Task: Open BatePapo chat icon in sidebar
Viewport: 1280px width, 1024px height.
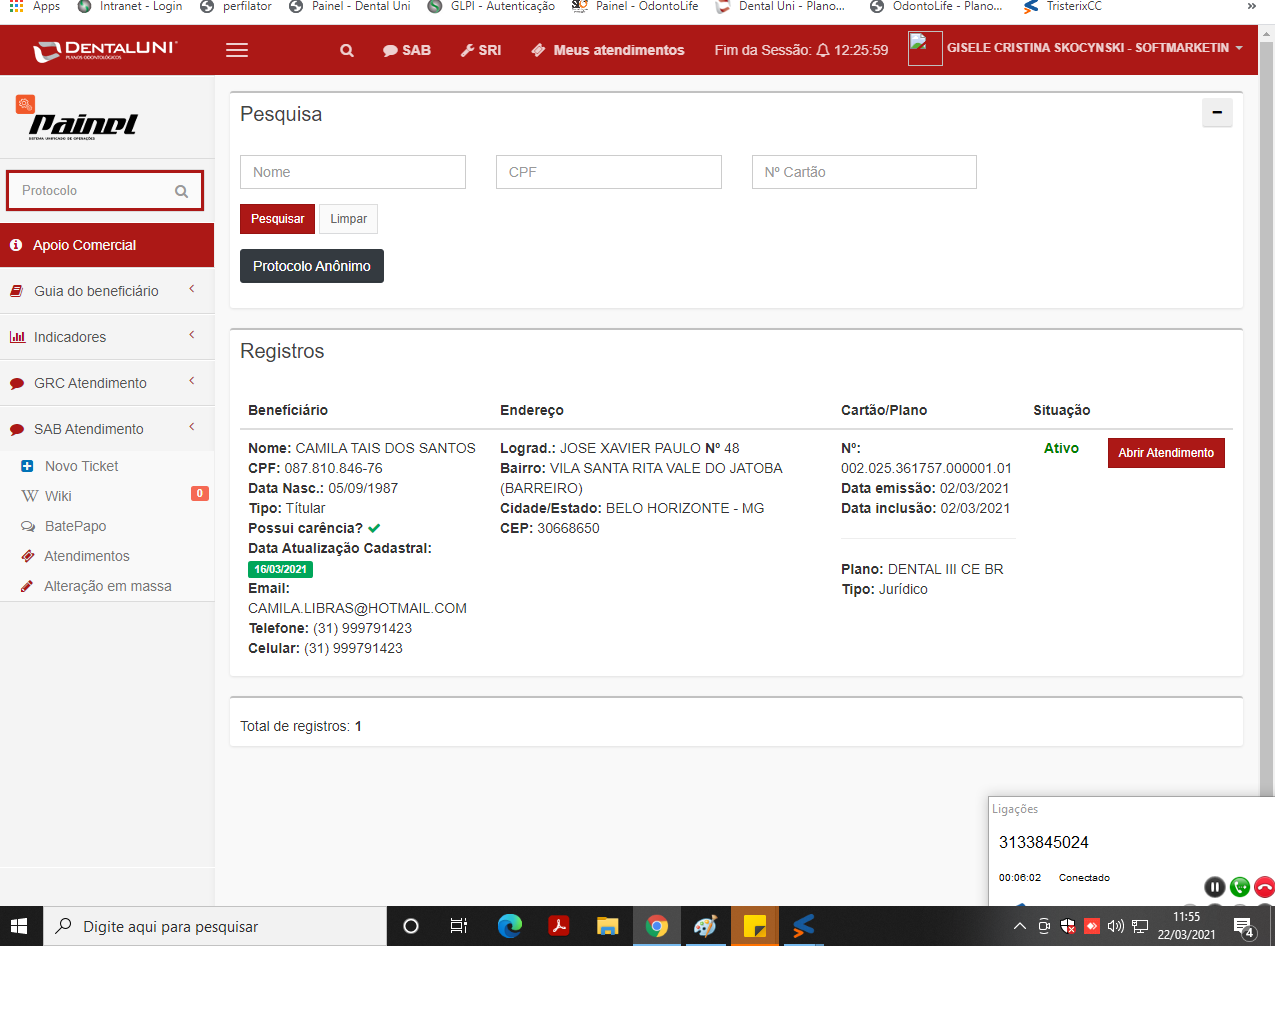Action: (28, 526)
